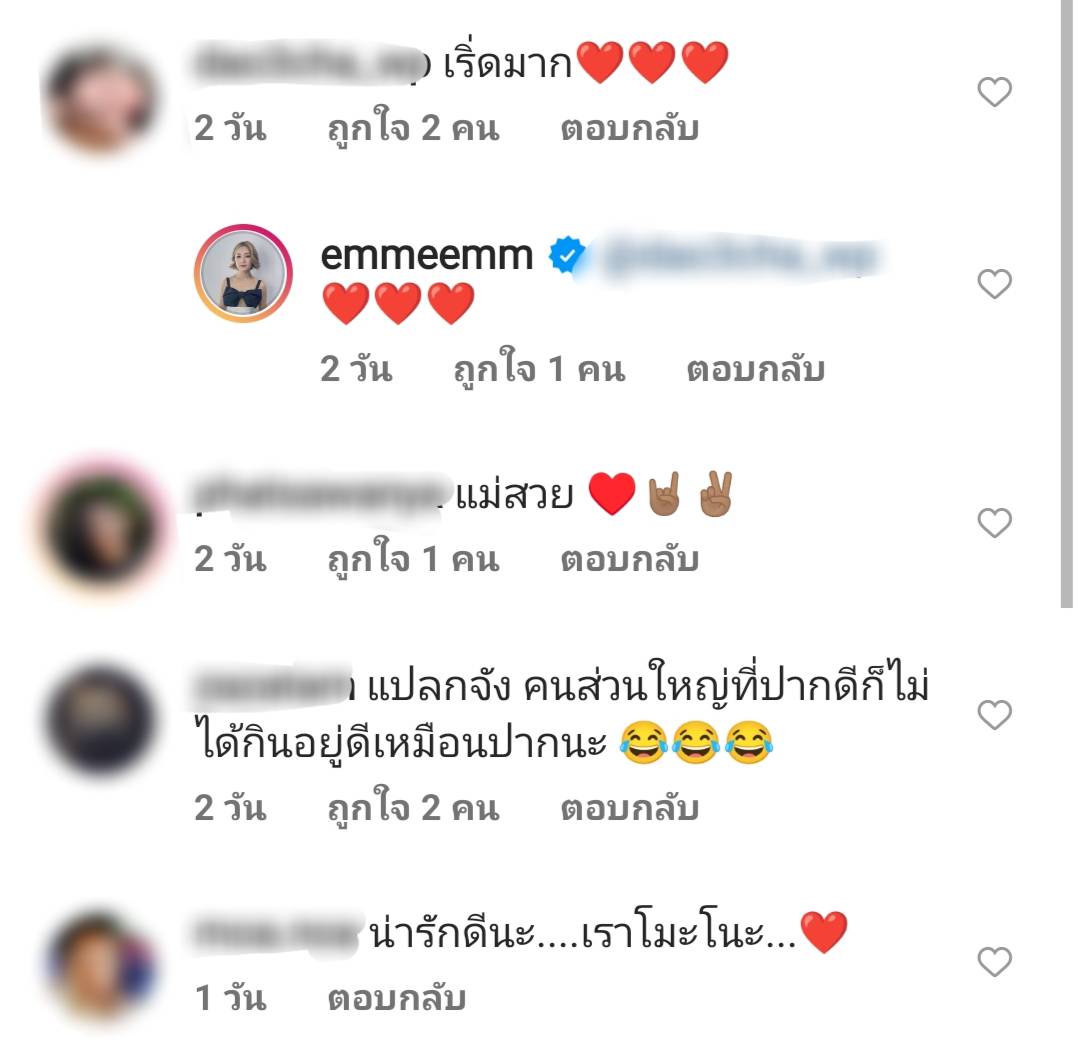Open avatar of the เริ่ดมาก commenter
Screen dimensions: 1079x1049
coord(102,97)
